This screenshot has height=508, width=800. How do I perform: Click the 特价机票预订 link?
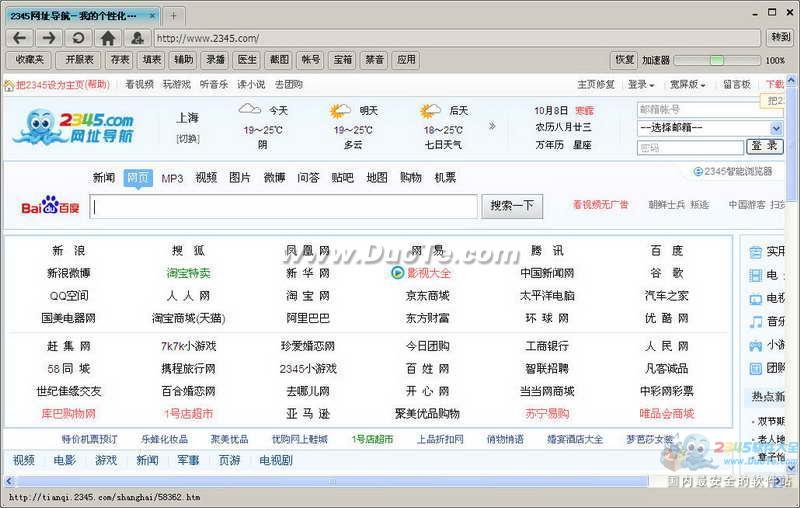coord(90,439)
